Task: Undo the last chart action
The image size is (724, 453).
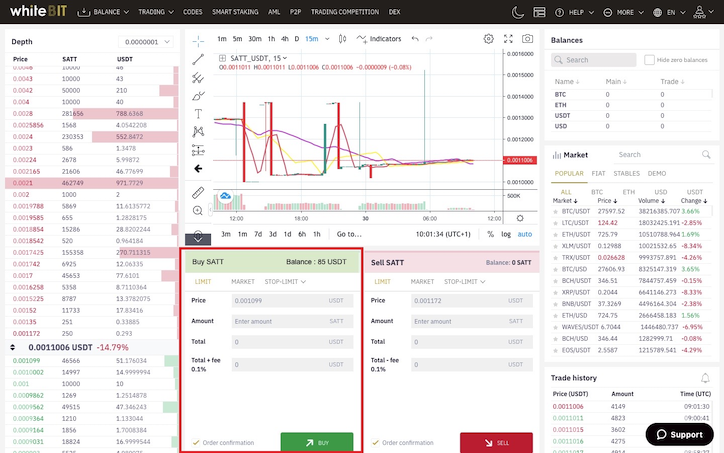Action: (415, 39)
